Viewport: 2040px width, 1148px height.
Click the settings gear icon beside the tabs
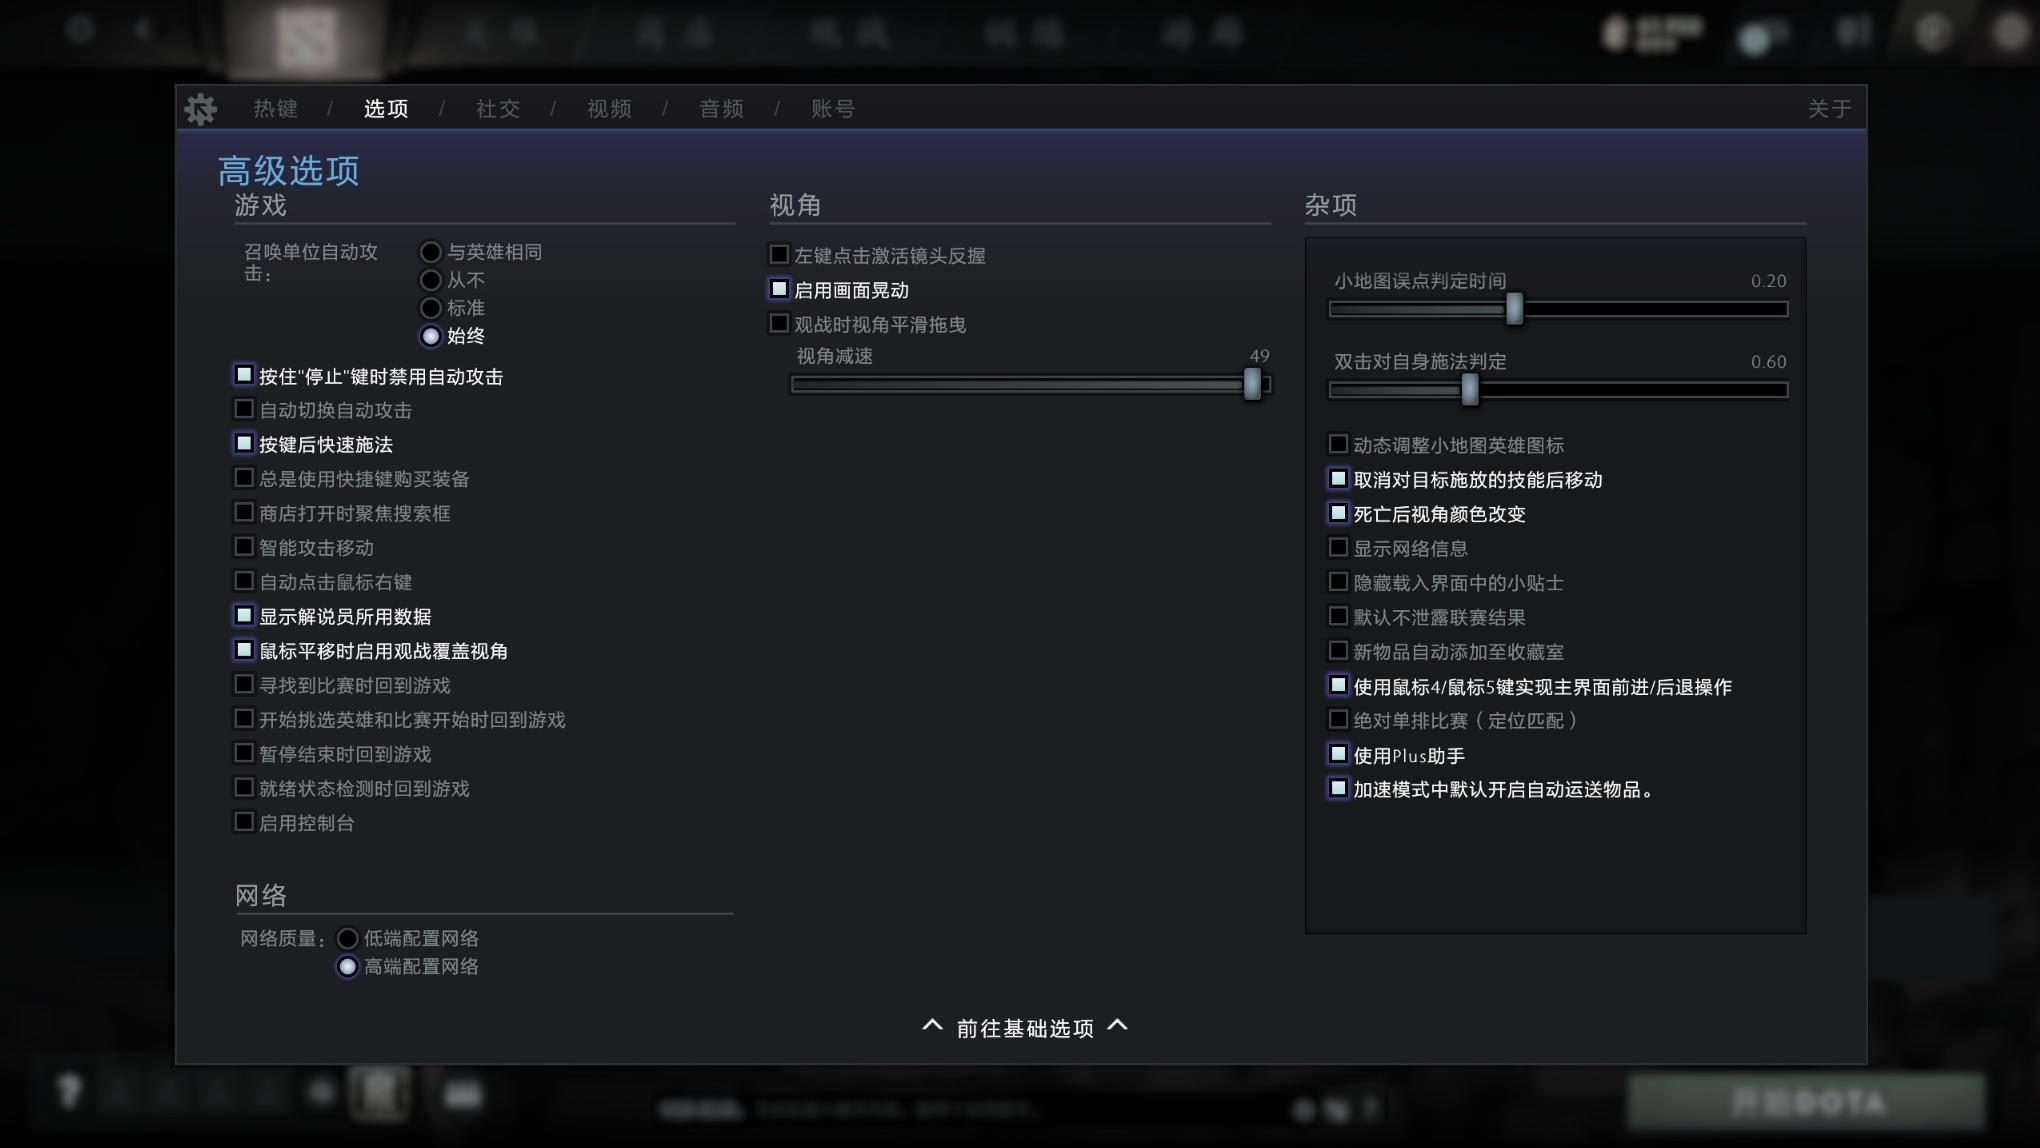tap(200, 108)
